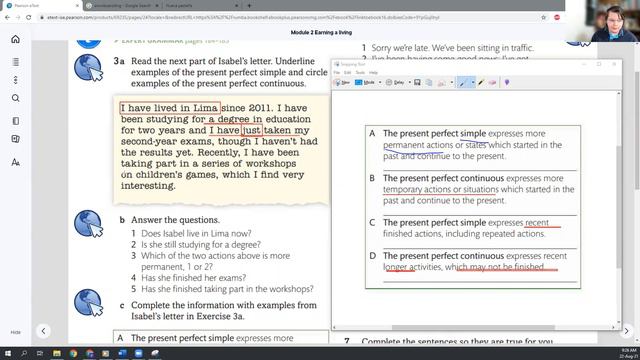640x360 pixels.
Task: Expand the Mode dropdown arrow
Action: point(380,82)
